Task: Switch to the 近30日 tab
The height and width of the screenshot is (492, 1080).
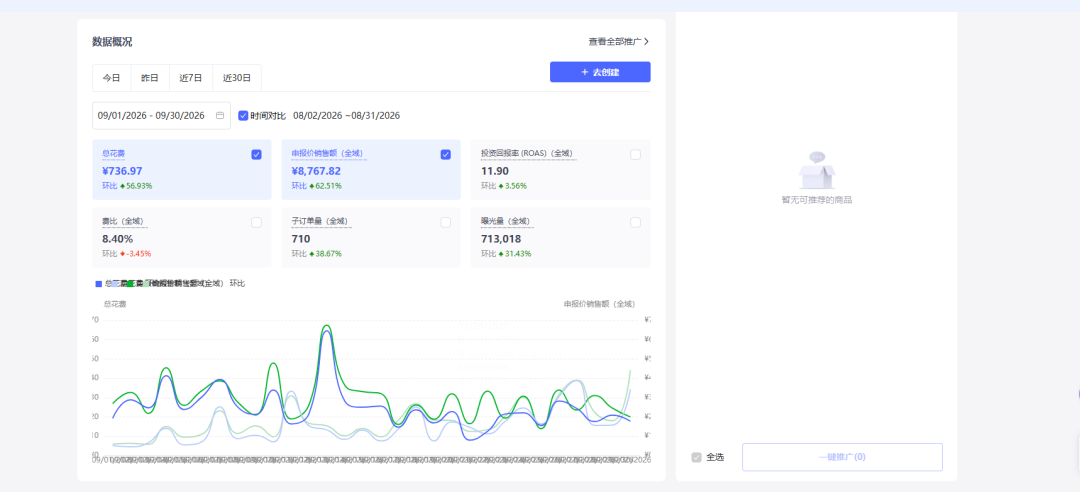Action: tap(237, 78)
